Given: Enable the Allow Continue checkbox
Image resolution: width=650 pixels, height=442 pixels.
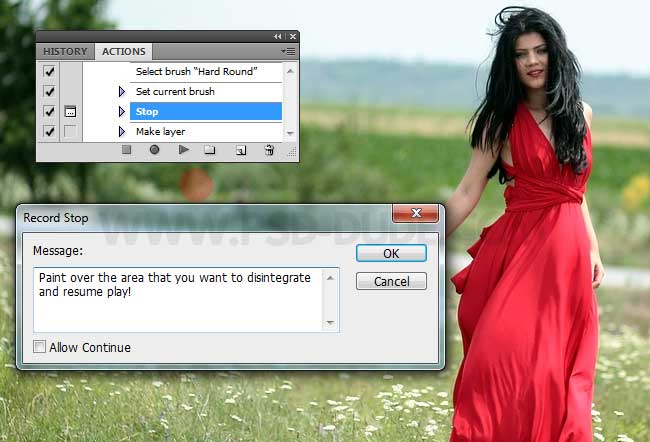Looking at the screenshot, I should pos(39,347).
